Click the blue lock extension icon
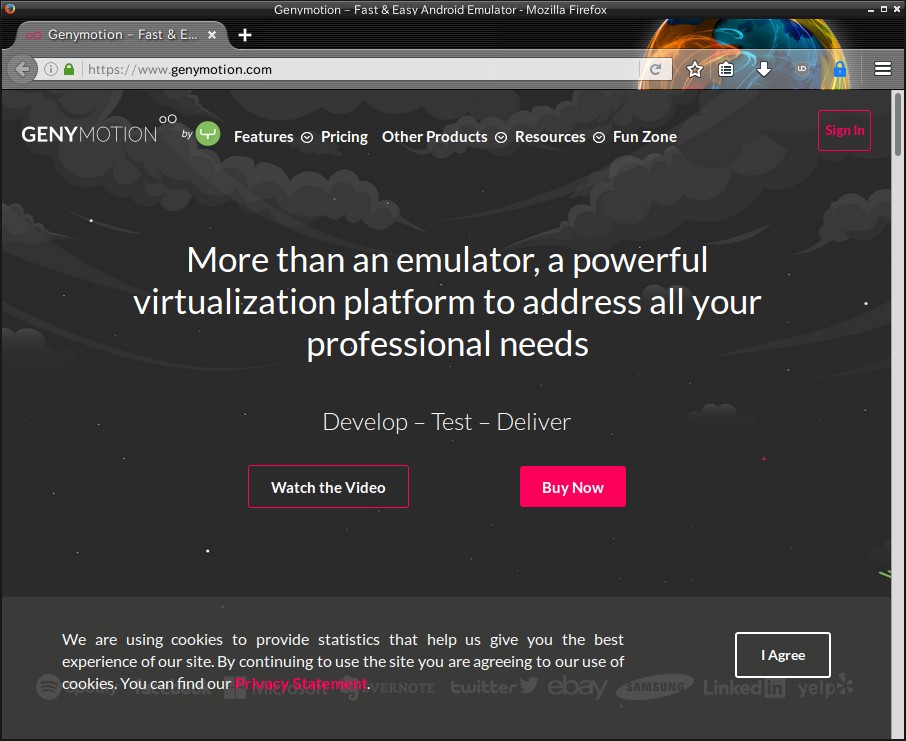 [x=840, y=69]
